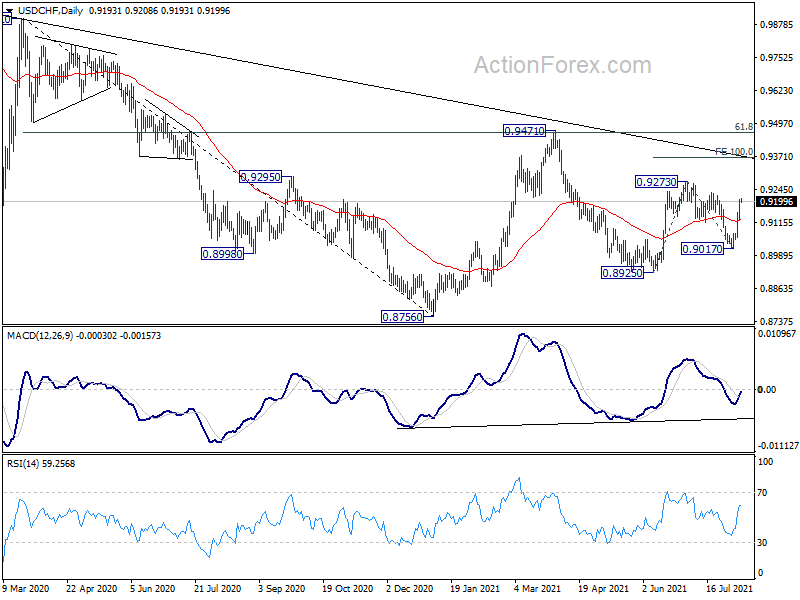Click the current price tag 0.91996
Viewport: 800px width, 600px height.
click(777, 202)
